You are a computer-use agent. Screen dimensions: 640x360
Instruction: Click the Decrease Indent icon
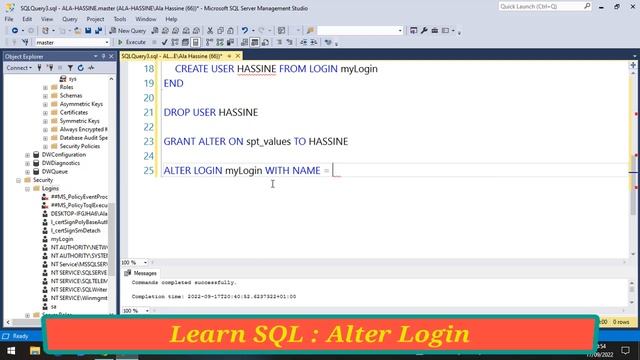click(304, 42)
